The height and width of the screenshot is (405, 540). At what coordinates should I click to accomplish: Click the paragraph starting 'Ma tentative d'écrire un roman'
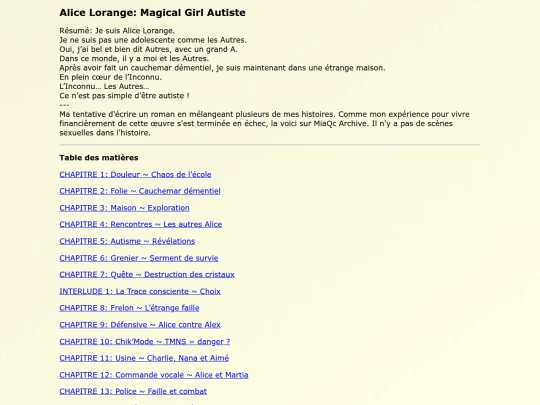(x=264, y=123)
